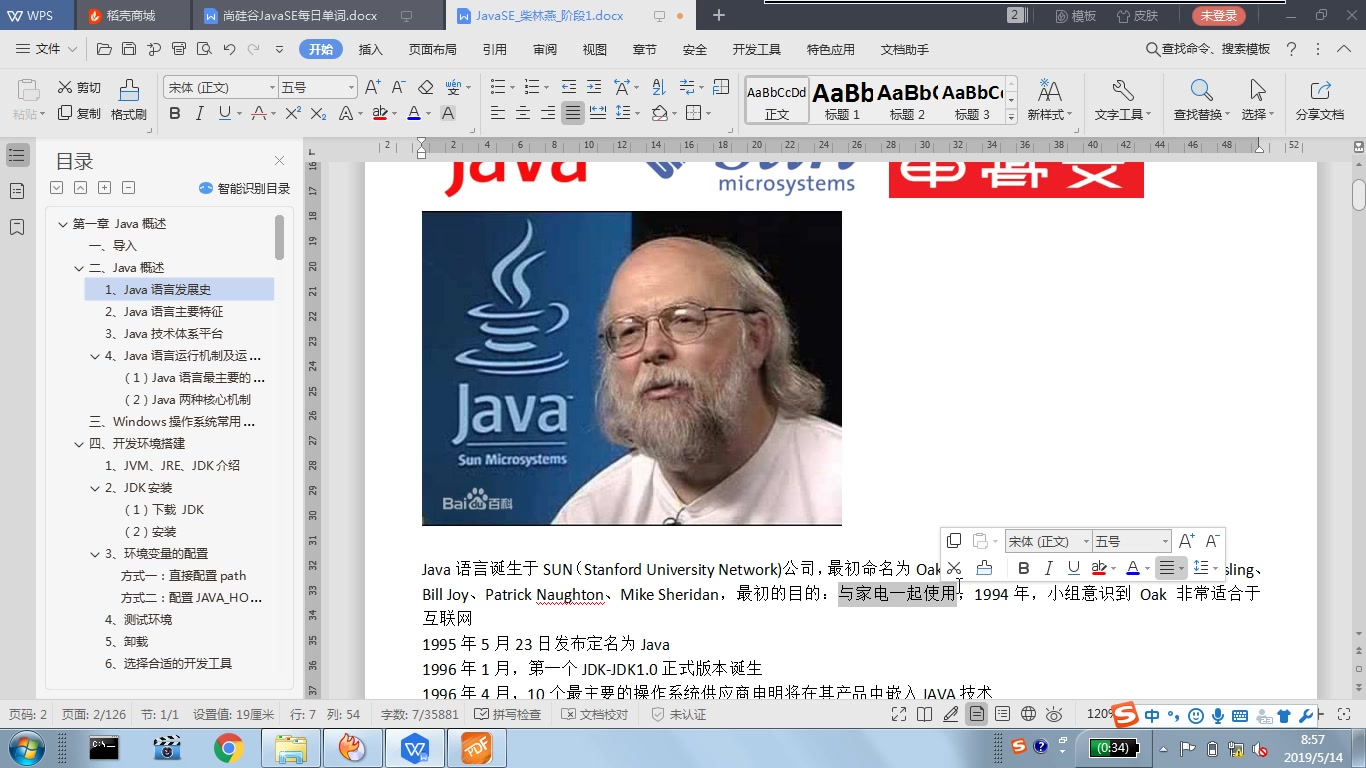Open the 插入 ribbon tab
This screenshot has width=1366, height=768.
pyautogui.click(x=371, y=49)
